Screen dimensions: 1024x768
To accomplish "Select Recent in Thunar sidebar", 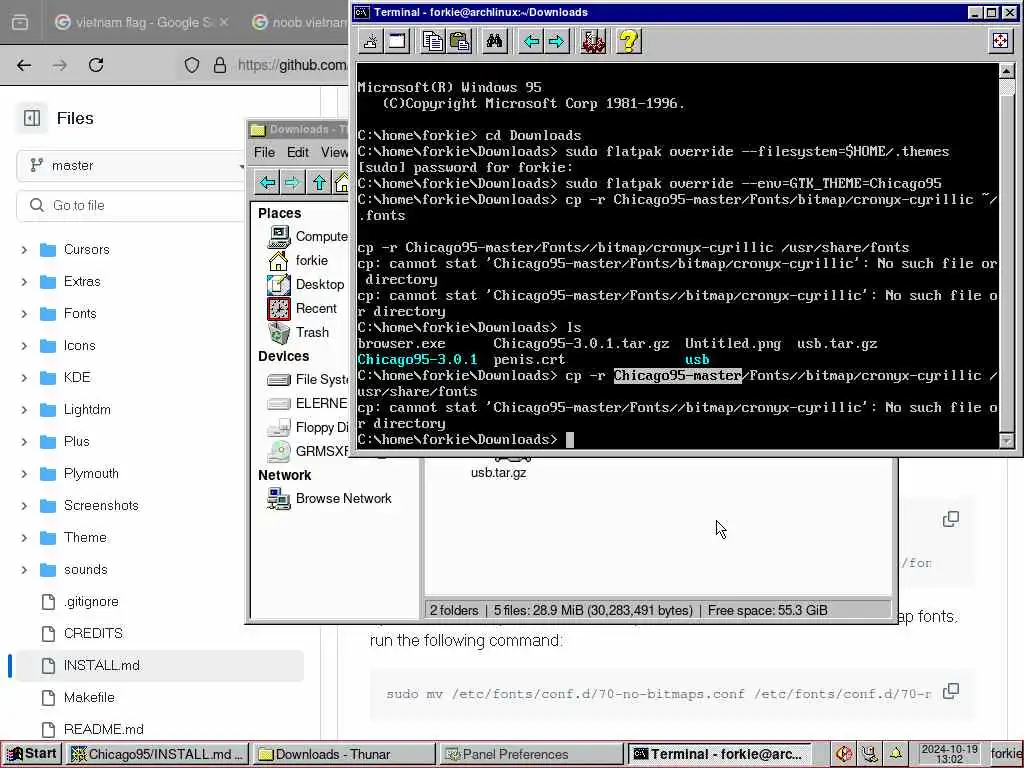I will pyautogui.click(x=302, y=308).
